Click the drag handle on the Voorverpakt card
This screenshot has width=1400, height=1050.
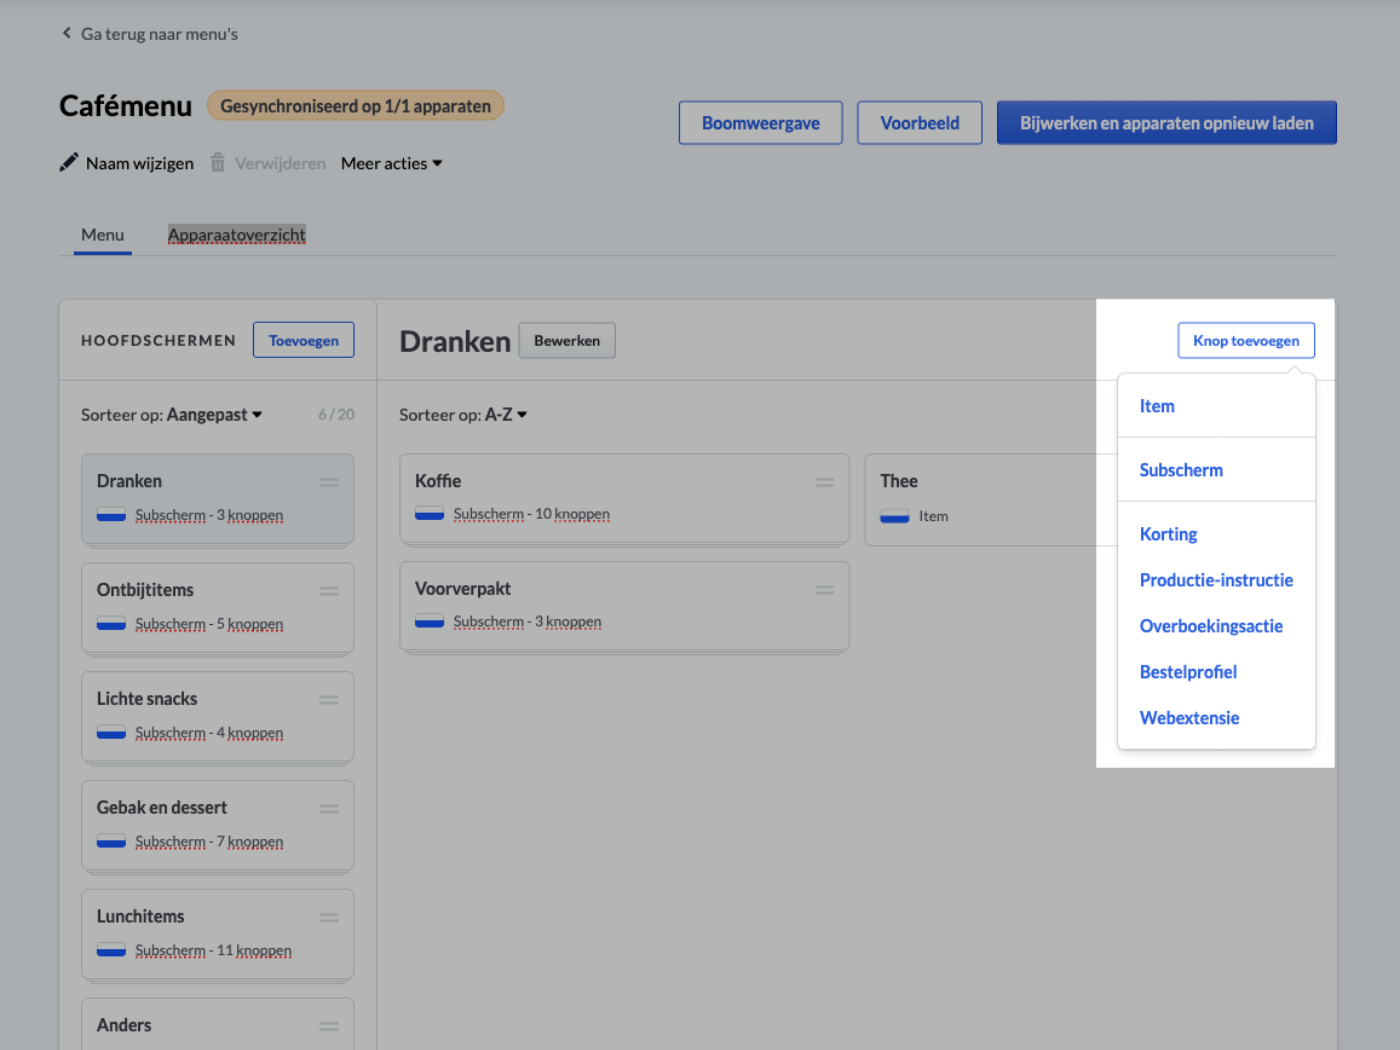(824, 590)
